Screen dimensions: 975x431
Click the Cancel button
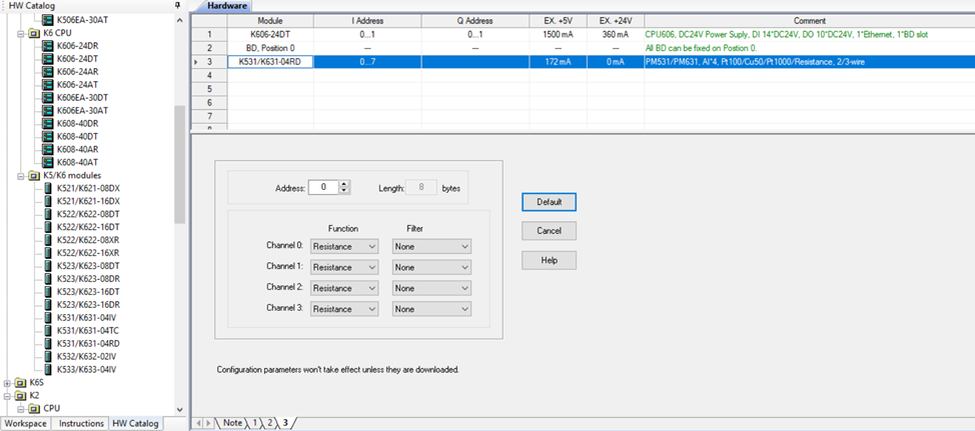(549, 231)
